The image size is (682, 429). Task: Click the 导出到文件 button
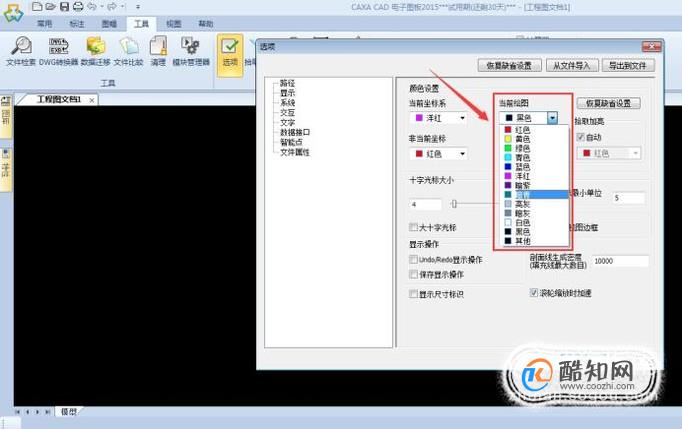tap(628, 66)
